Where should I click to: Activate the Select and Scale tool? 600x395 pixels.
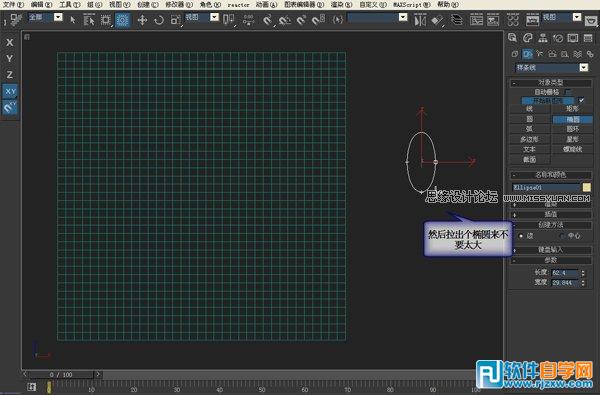[x=175, y=20]
